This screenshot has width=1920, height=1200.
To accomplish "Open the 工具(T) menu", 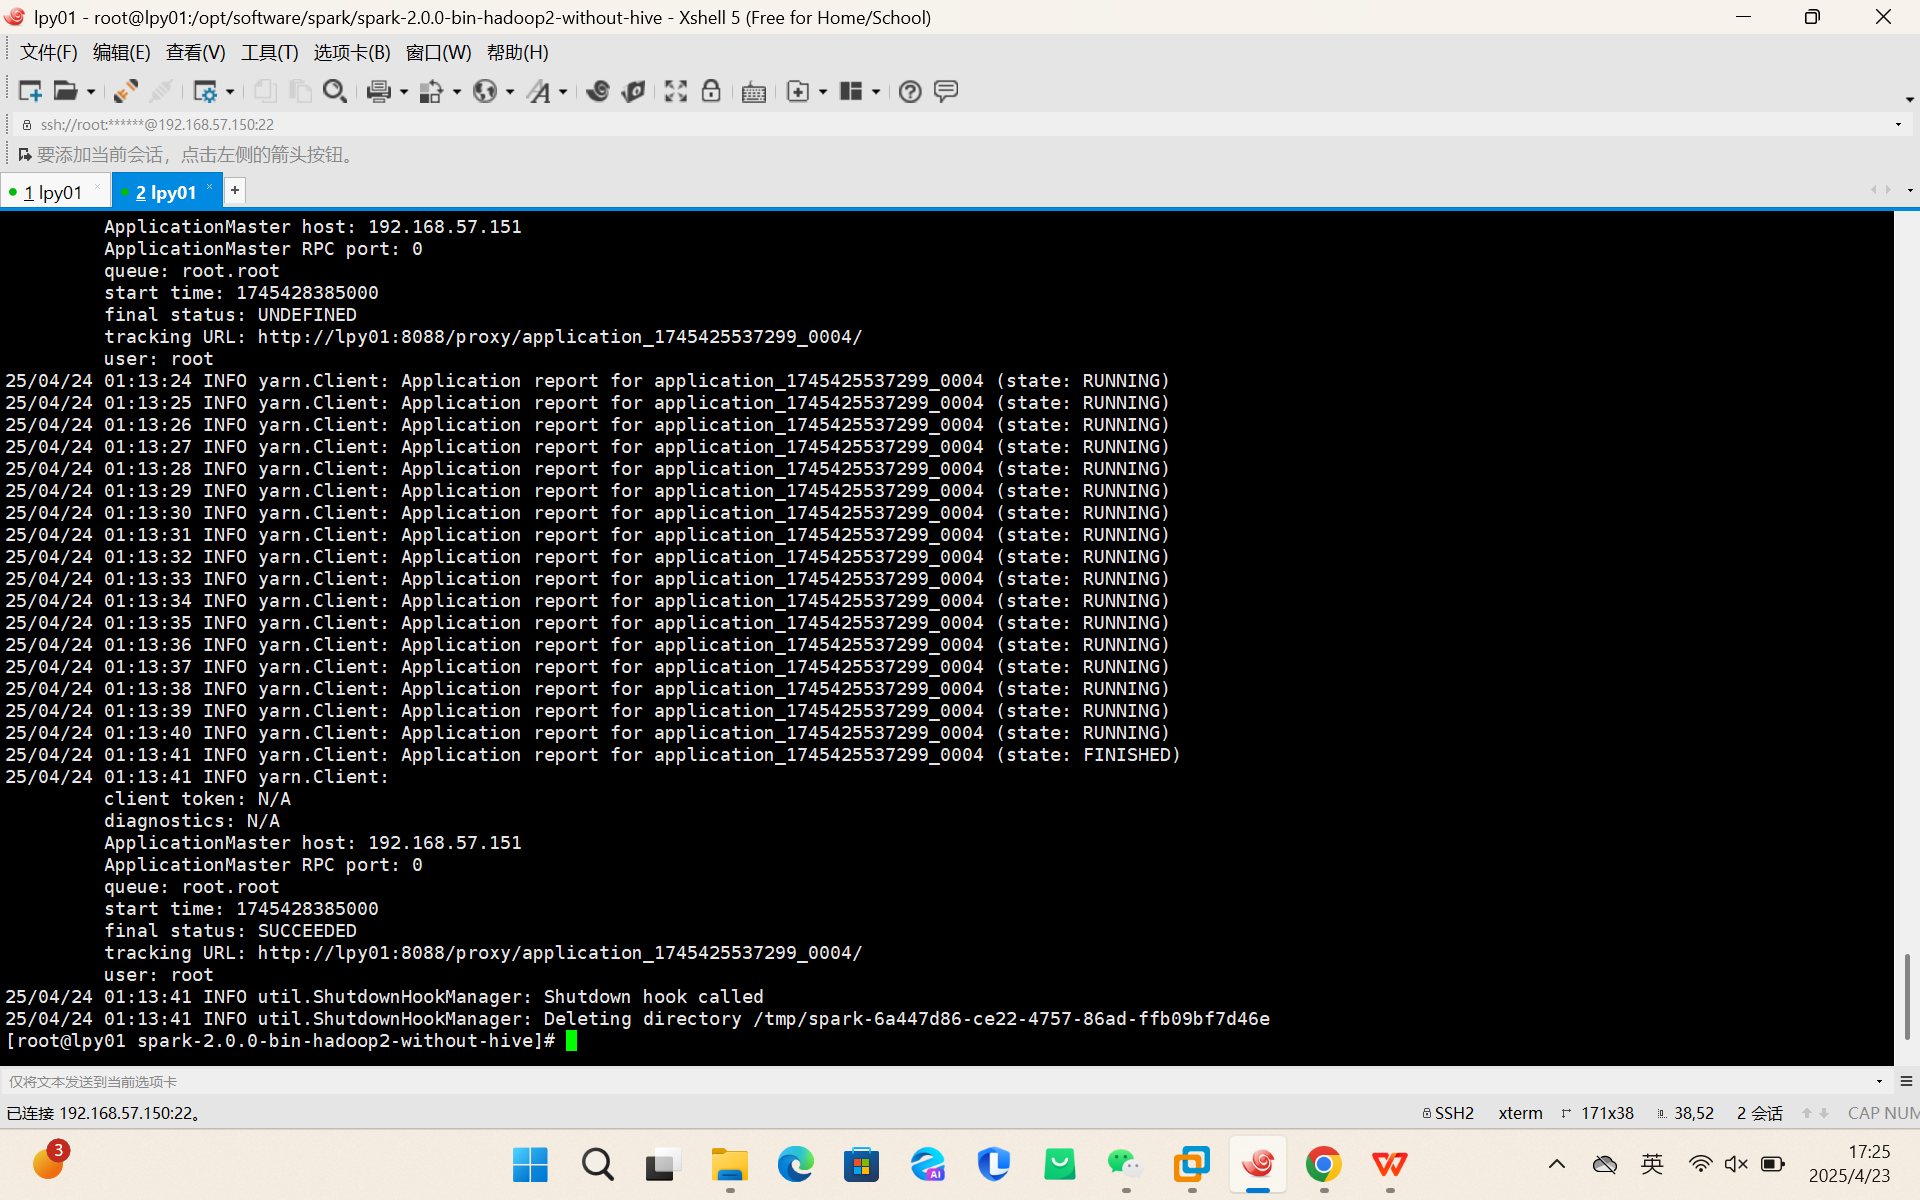I will tap(269, 53).
